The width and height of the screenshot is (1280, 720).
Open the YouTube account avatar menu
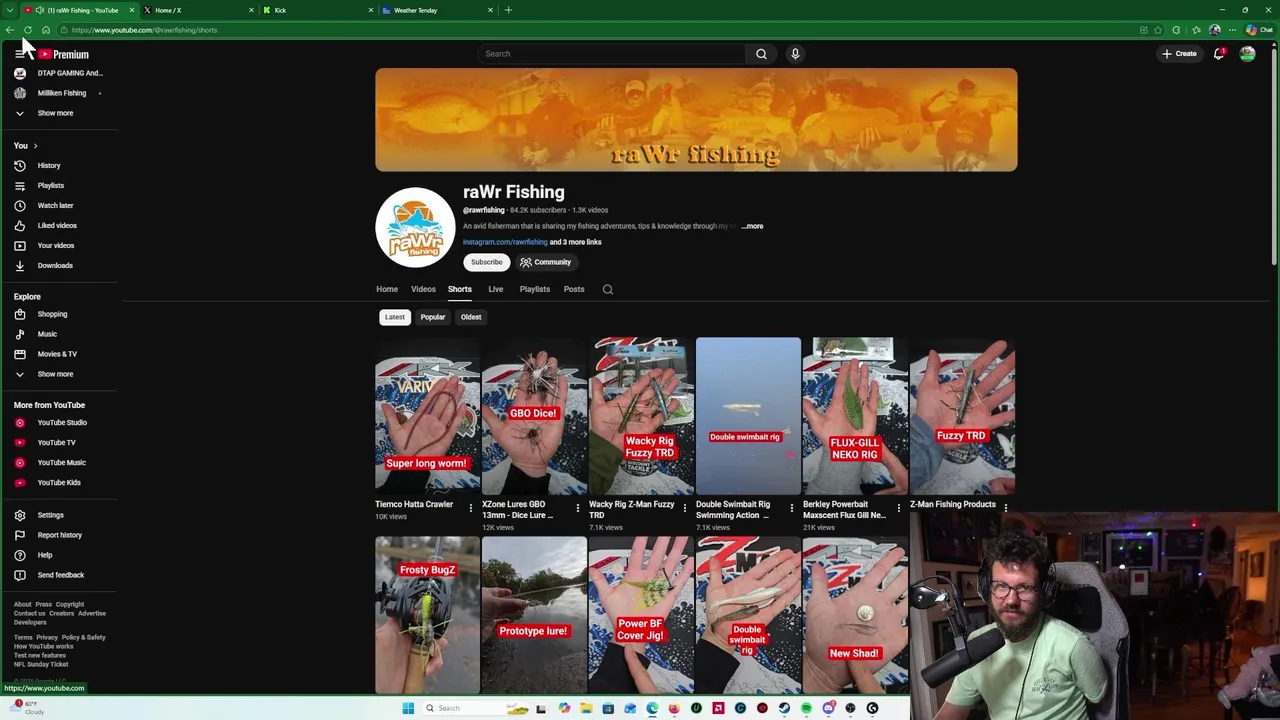[x=1247, y=54]
